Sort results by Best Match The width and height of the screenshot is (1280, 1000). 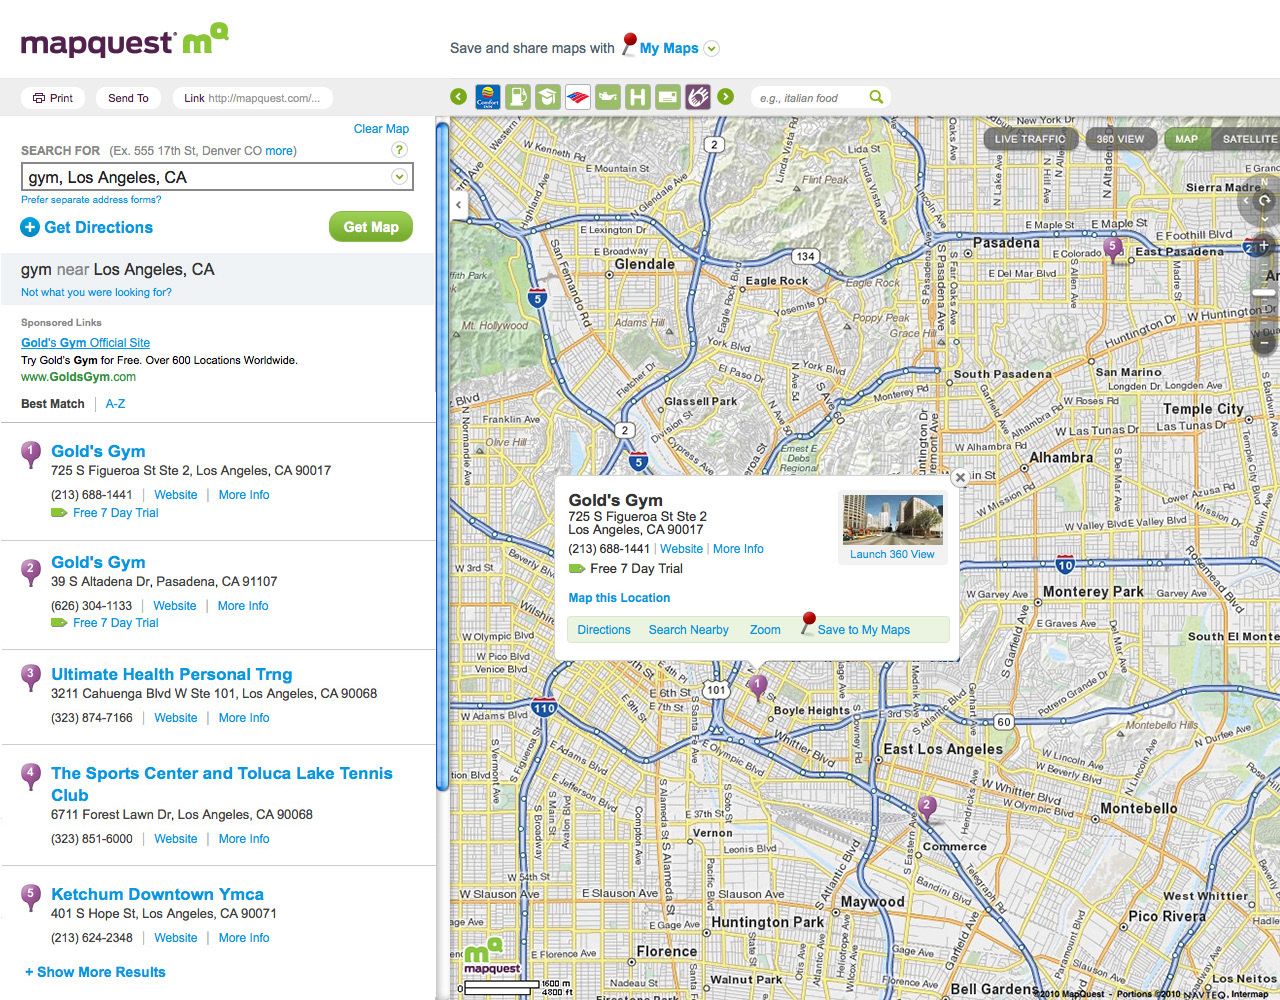coord(53,404)
